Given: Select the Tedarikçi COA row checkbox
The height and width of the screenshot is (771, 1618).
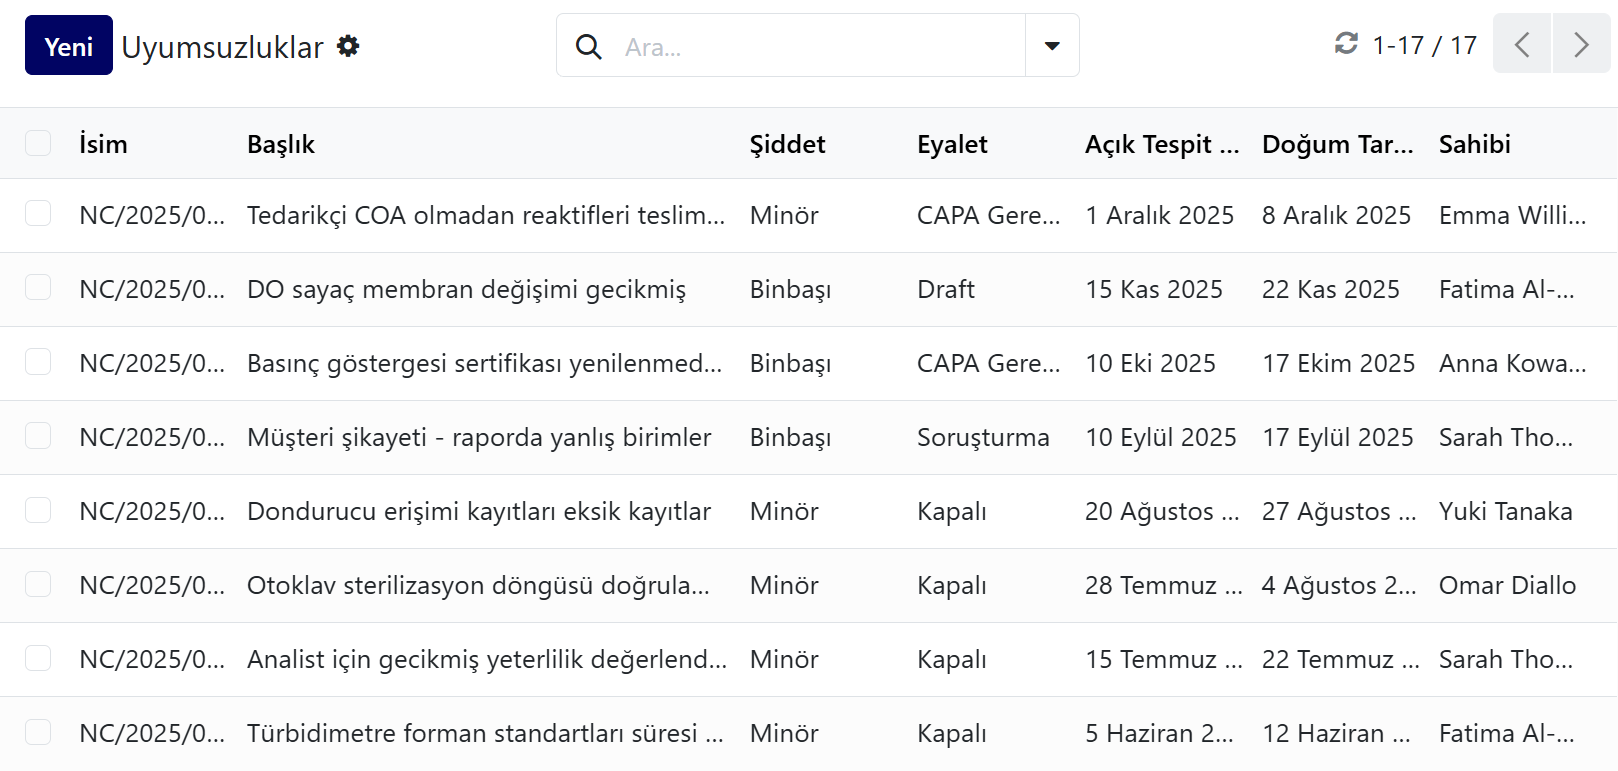Looking at the screenshot, I should [38, 213].
